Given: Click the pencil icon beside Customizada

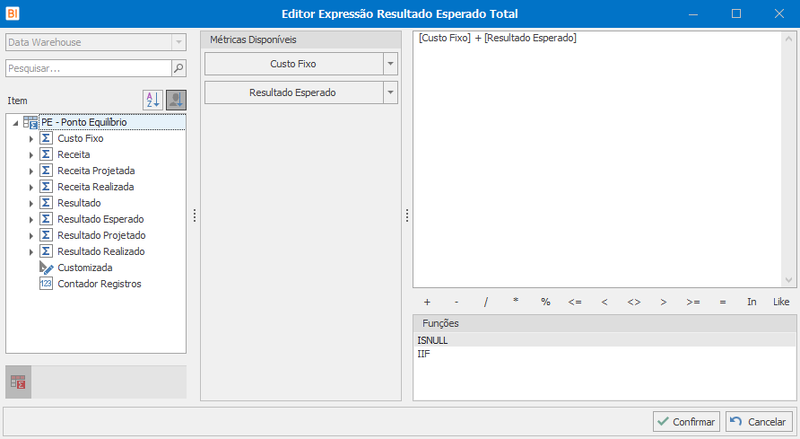Looking at the screenshot, I should [46, 267].
